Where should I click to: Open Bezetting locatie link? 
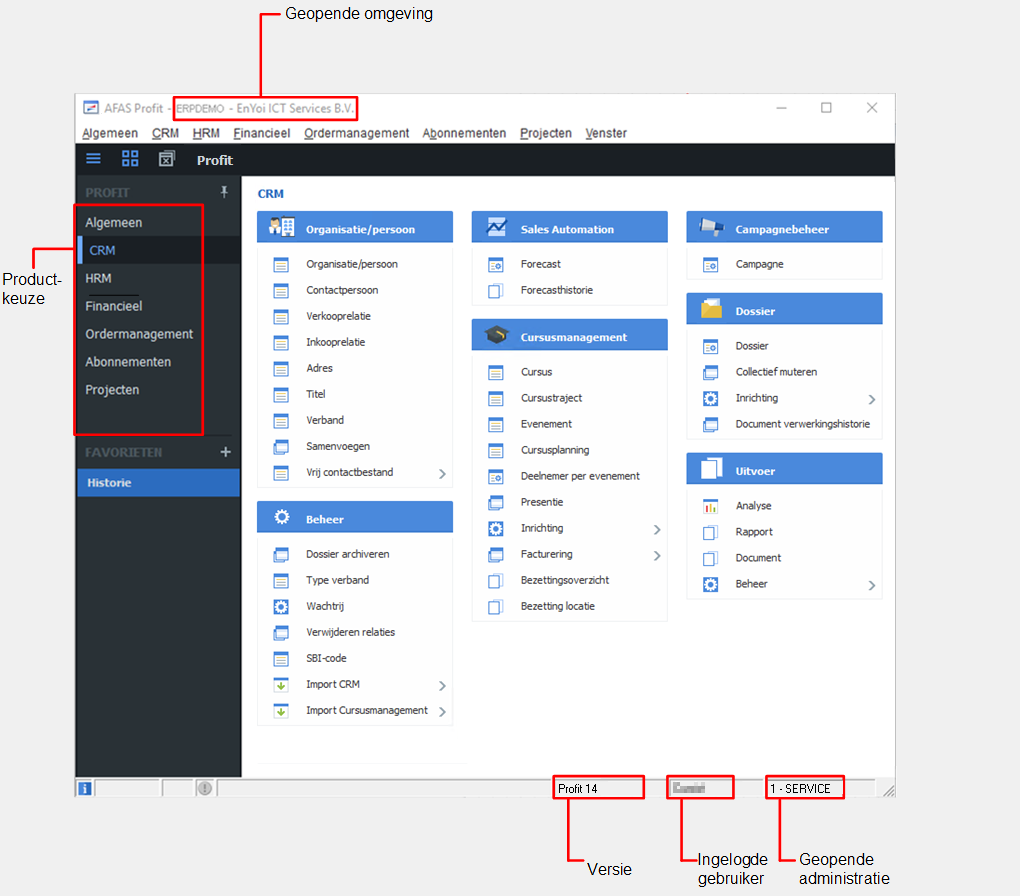pos(557,606)
